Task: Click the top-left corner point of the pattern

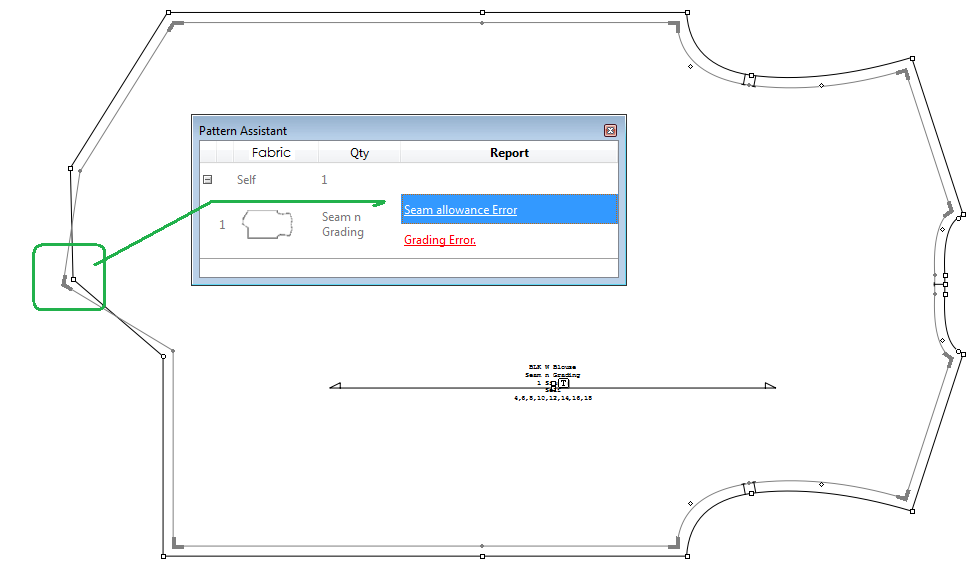Action: coord(168,14)
